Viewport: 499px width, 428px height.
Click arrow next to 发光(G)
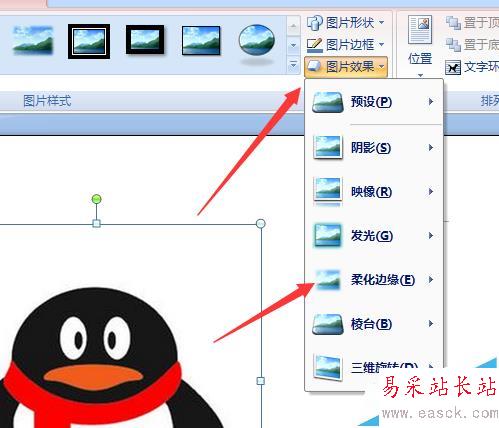[431, 236]
